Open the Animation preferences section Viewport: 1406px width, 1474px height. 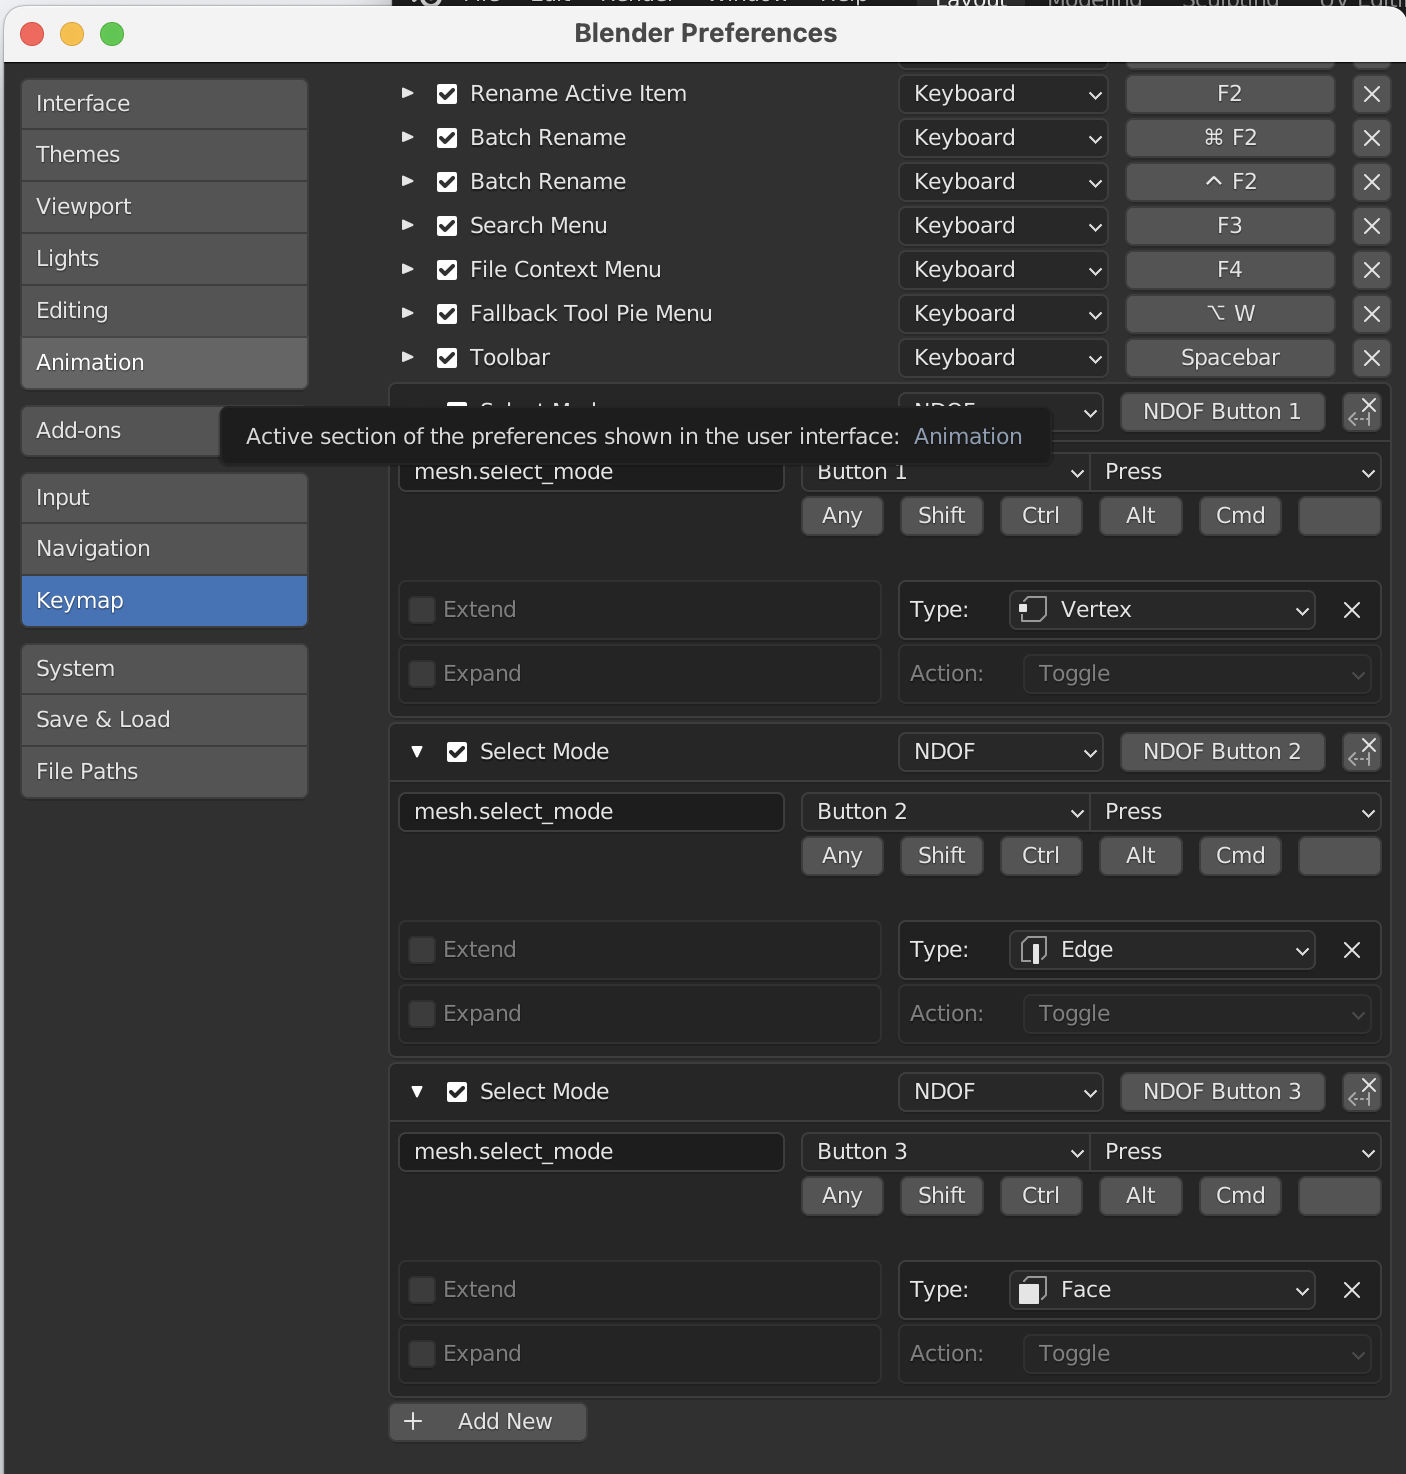164,363
